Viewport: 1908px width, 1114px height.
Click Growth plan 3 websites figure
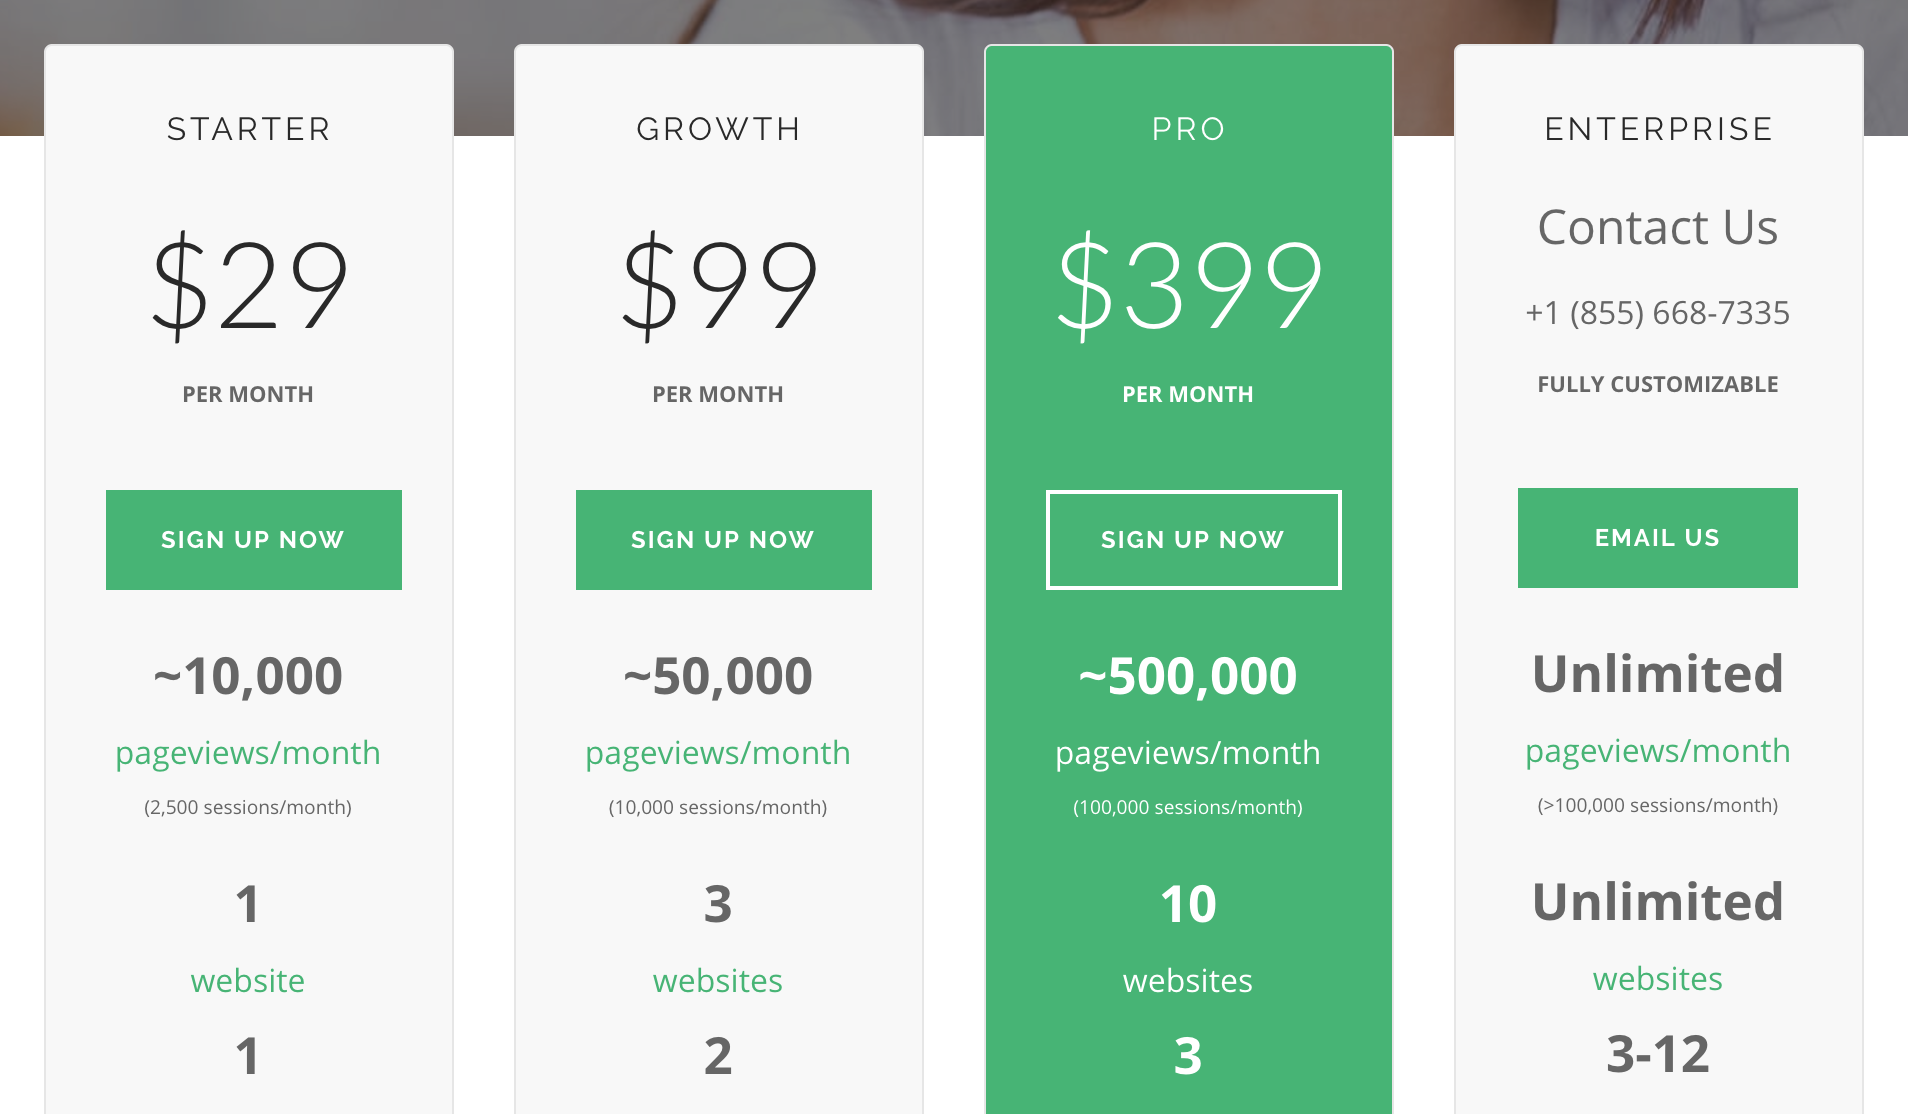pyautogui.click(x=718, y=904)
